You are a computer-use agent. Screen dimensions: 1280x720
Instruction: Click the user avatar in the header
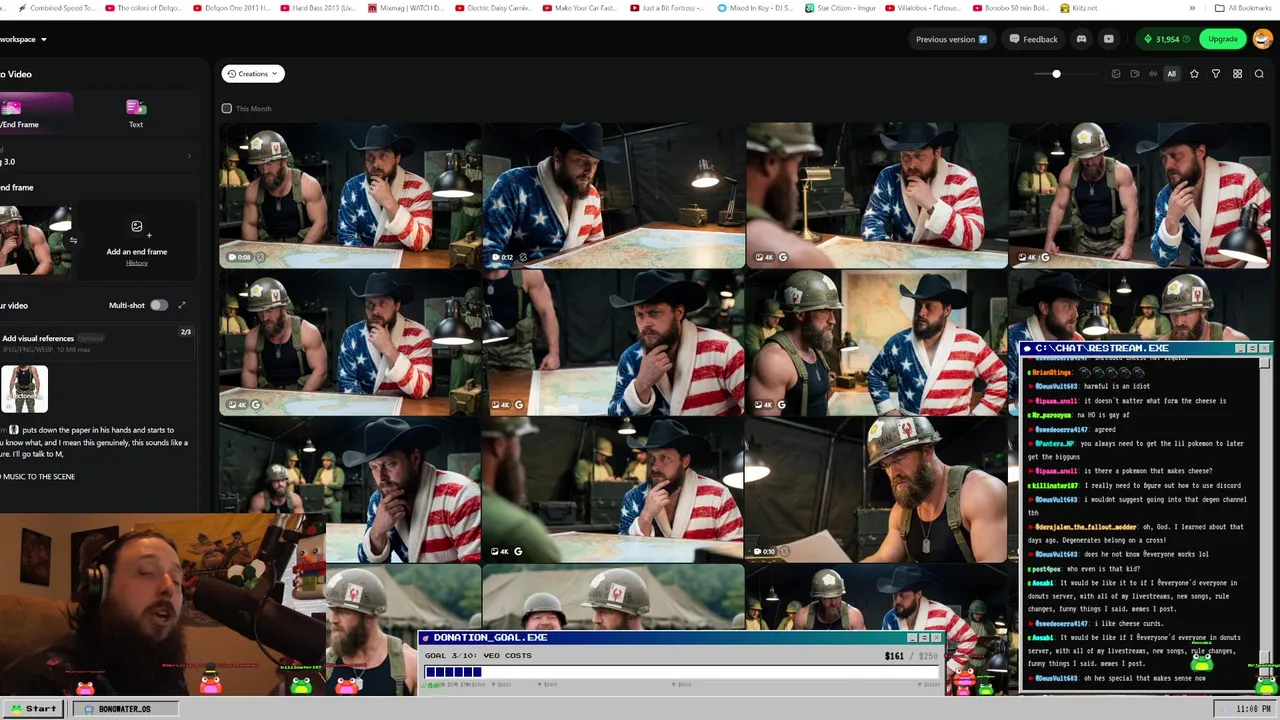click(1262, 39)
